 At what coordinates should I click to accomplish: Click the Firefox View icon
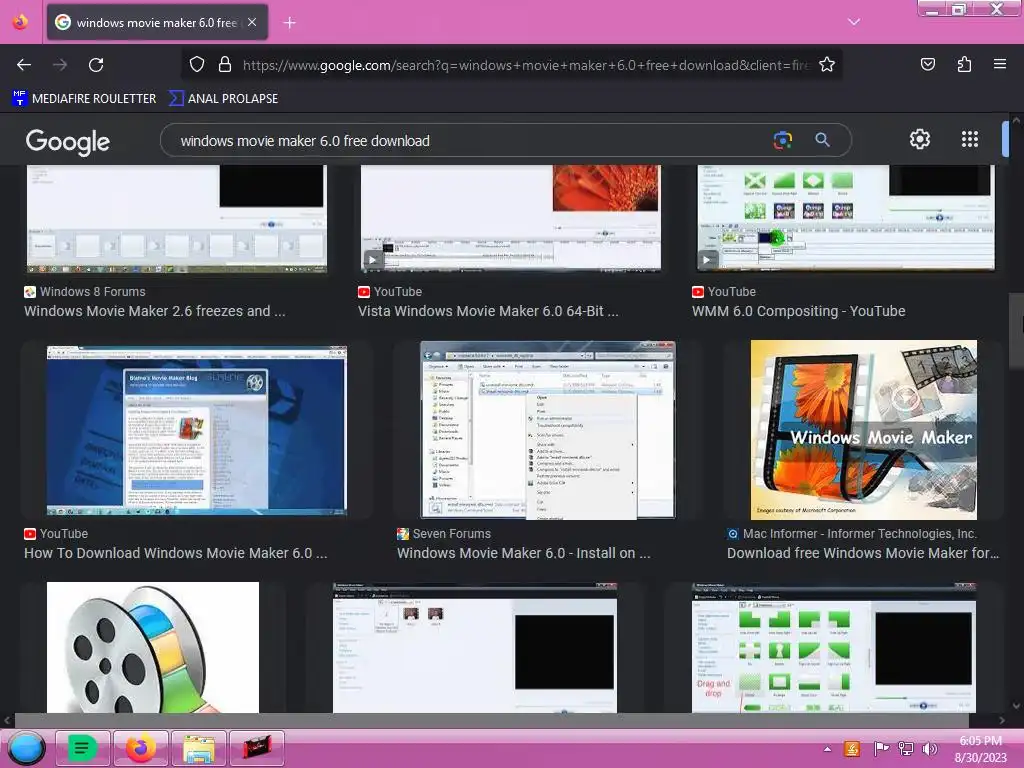coord(20,22)
